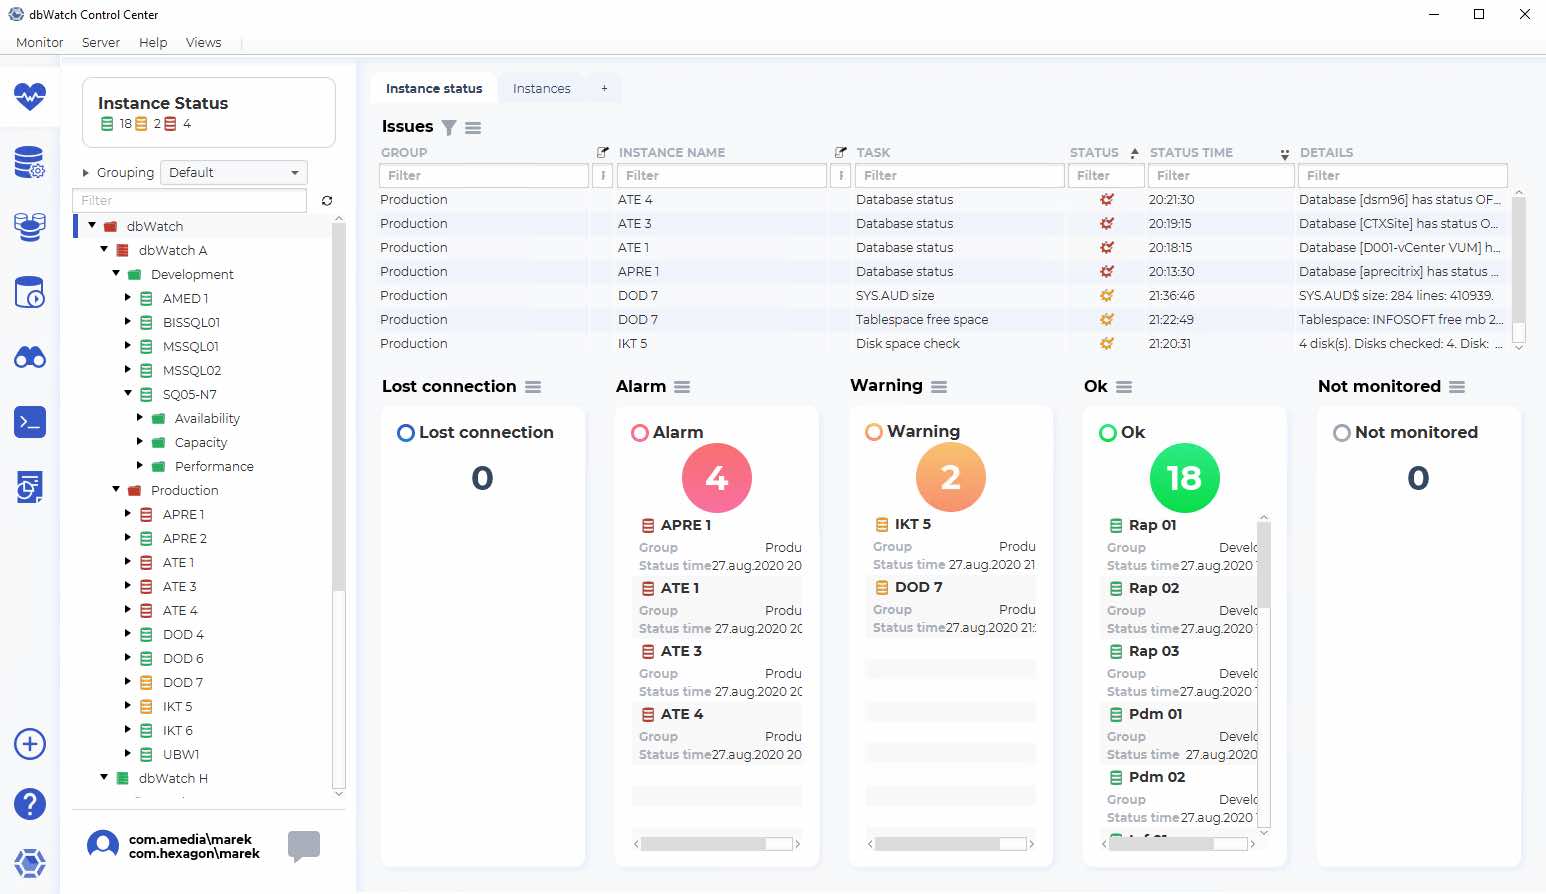Click the Issues filter funnel icon
The height and width of the screenshot is (894, 1546).
[x=449, y=127]
